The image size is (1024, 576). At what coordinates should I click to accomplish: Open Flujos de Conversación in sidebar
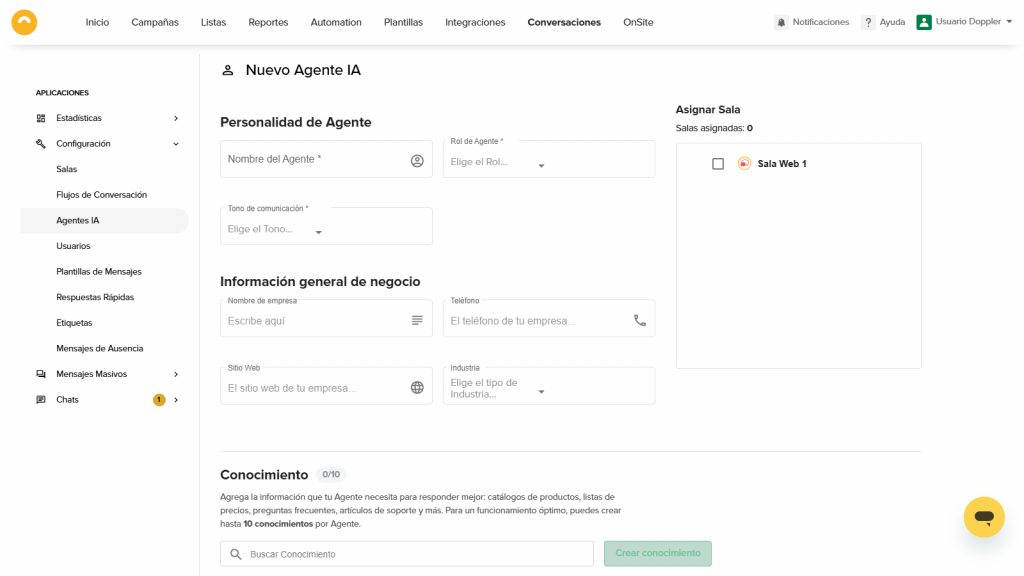pos(101,195)
